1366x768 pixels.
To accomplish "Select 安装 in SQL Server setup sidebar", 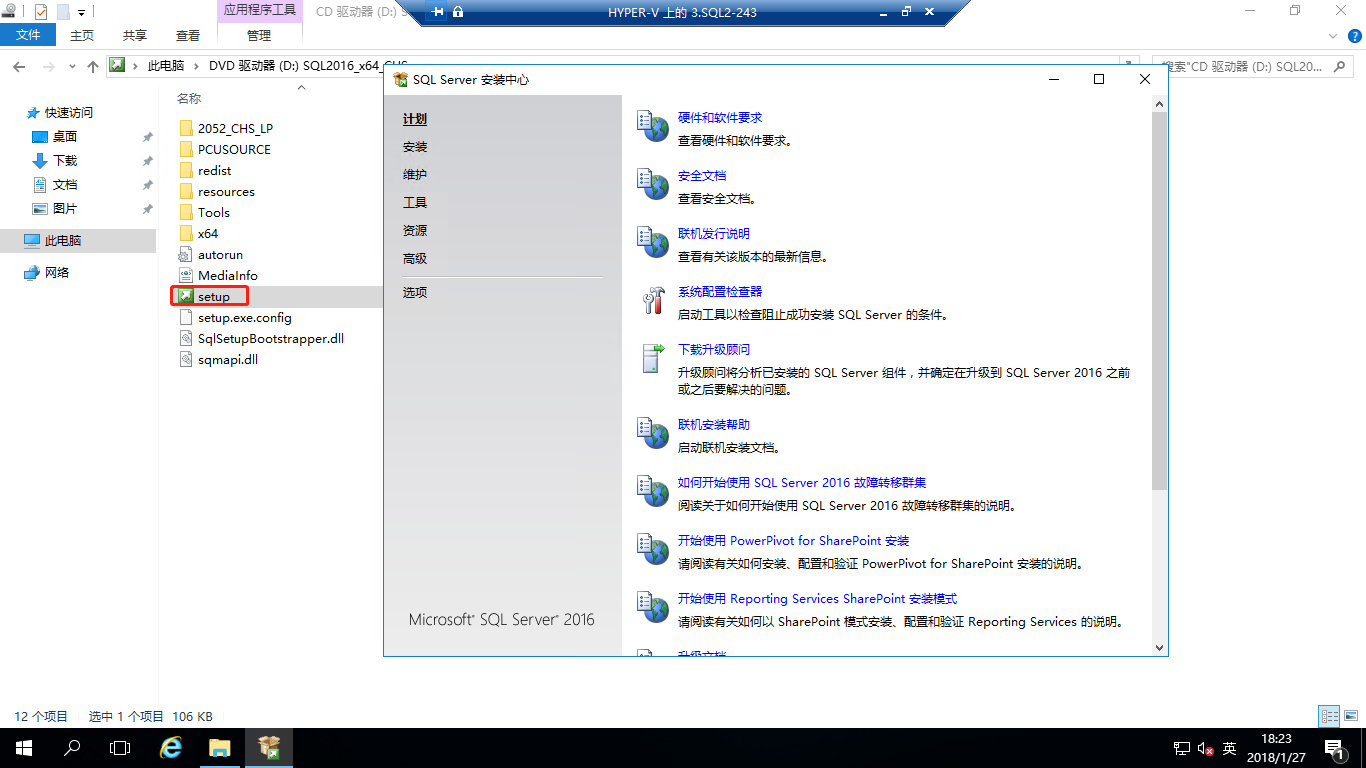I will coord(415,147).
